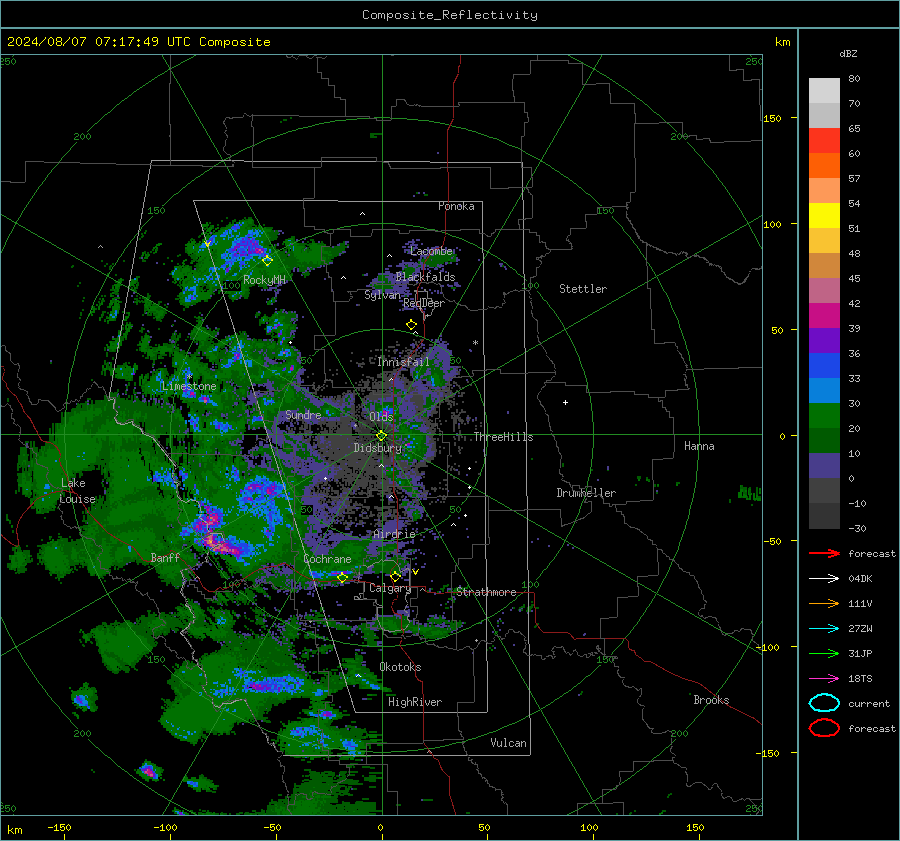Click the Stettler label
Viewport: 900px width, 841px height.
(x=583, y=289)
